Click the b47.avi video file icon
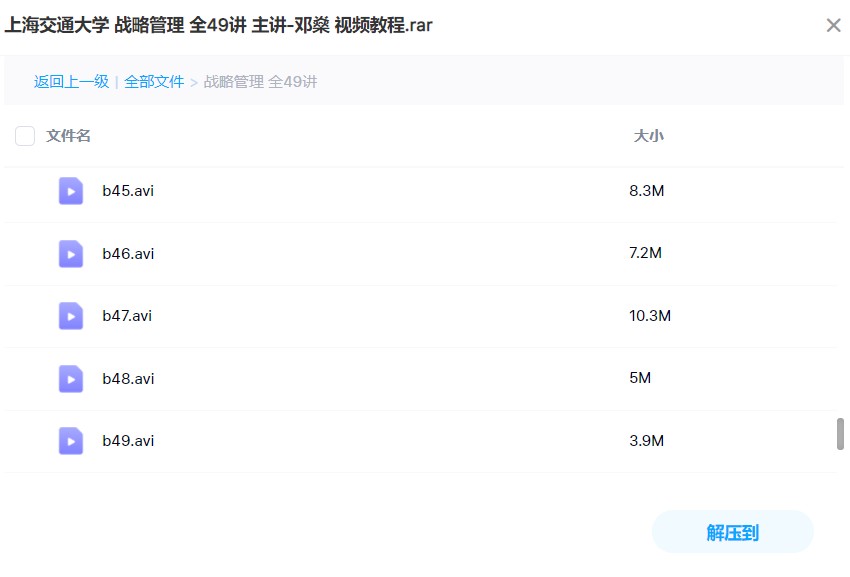The width and height of the screenshot is (850, 577). [70, 316]
